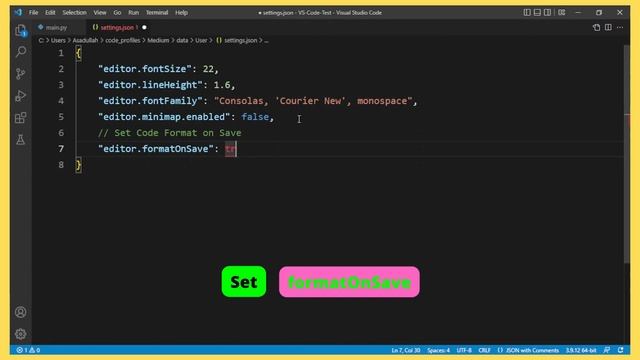Open the Go menu
This screenshot has height=360, width=640.
pos(117,13)
